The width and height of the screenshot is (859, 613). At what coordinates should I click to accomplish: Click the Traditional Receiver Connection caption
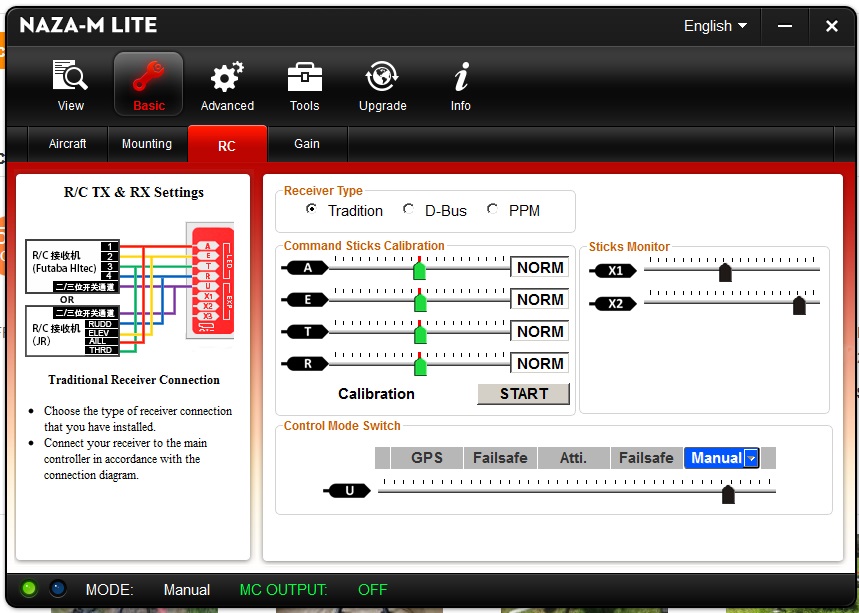134,380
